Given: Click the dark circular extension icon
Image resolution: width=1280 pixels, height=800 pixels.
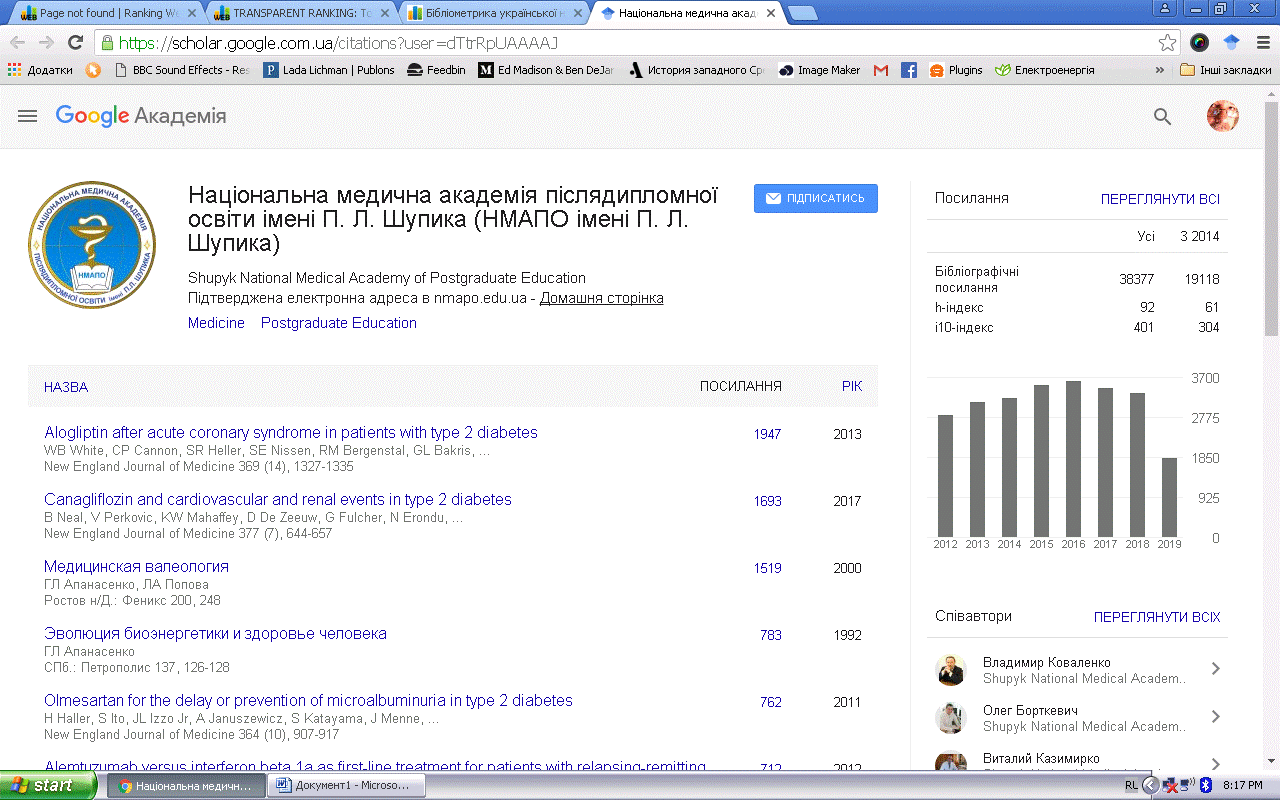Looking at the screenshot, I should click(1200, 43).
